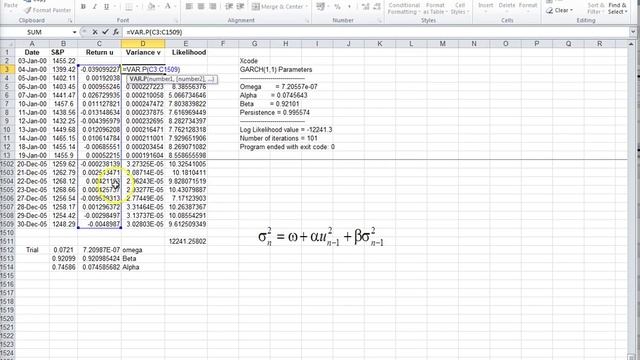The width and height of the screenshot is (640, 360).
Task: Click the GARCH sigma equation image
Action: [321, 236]
